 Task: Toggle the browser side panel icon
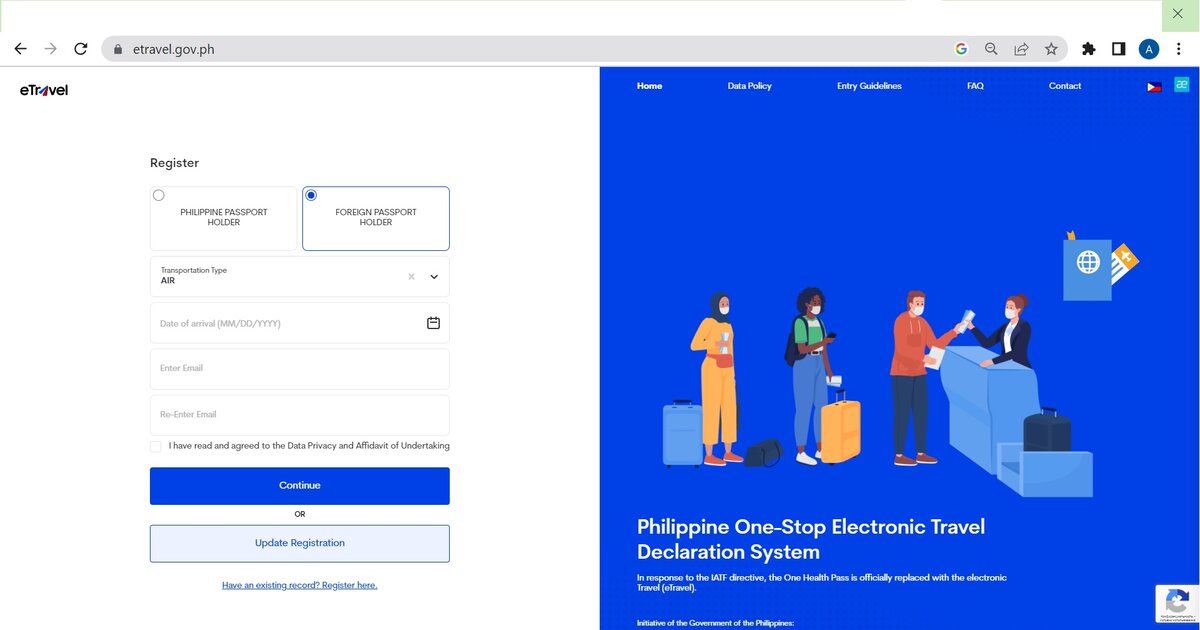pos(1119,48)
